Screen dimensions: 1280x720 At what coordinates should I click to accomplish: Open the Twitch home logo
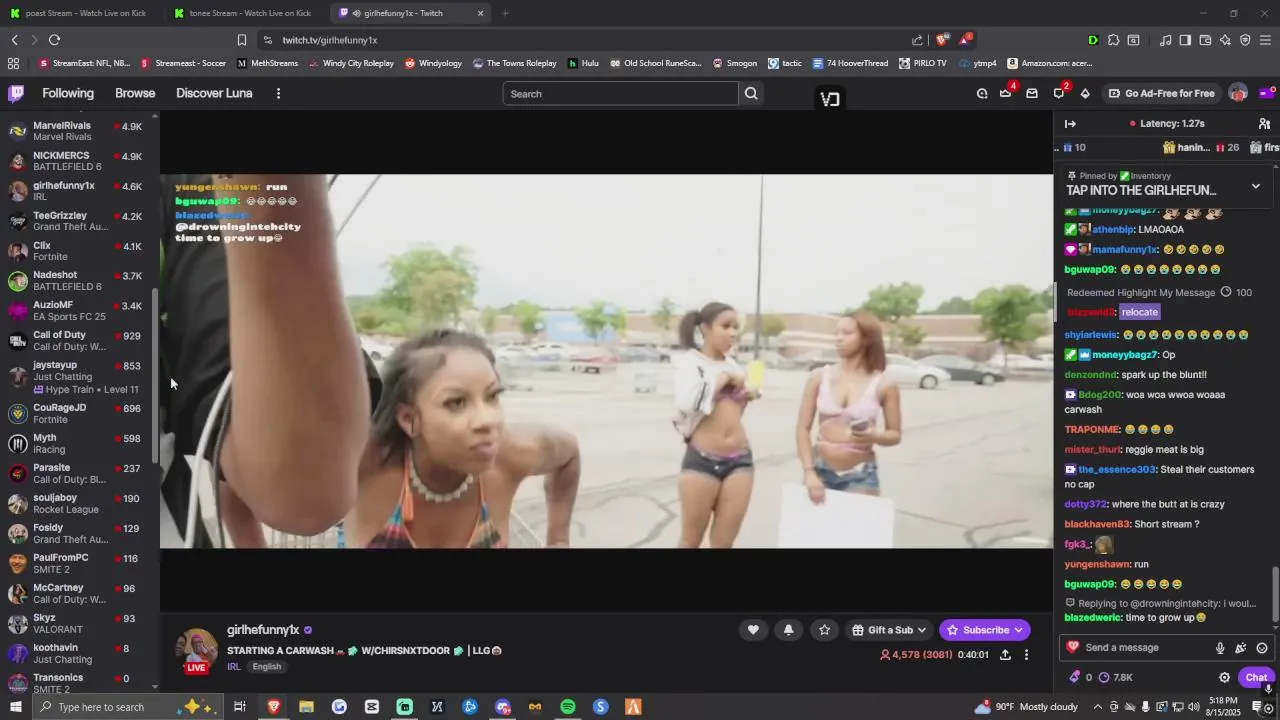(x=16, y=93)
